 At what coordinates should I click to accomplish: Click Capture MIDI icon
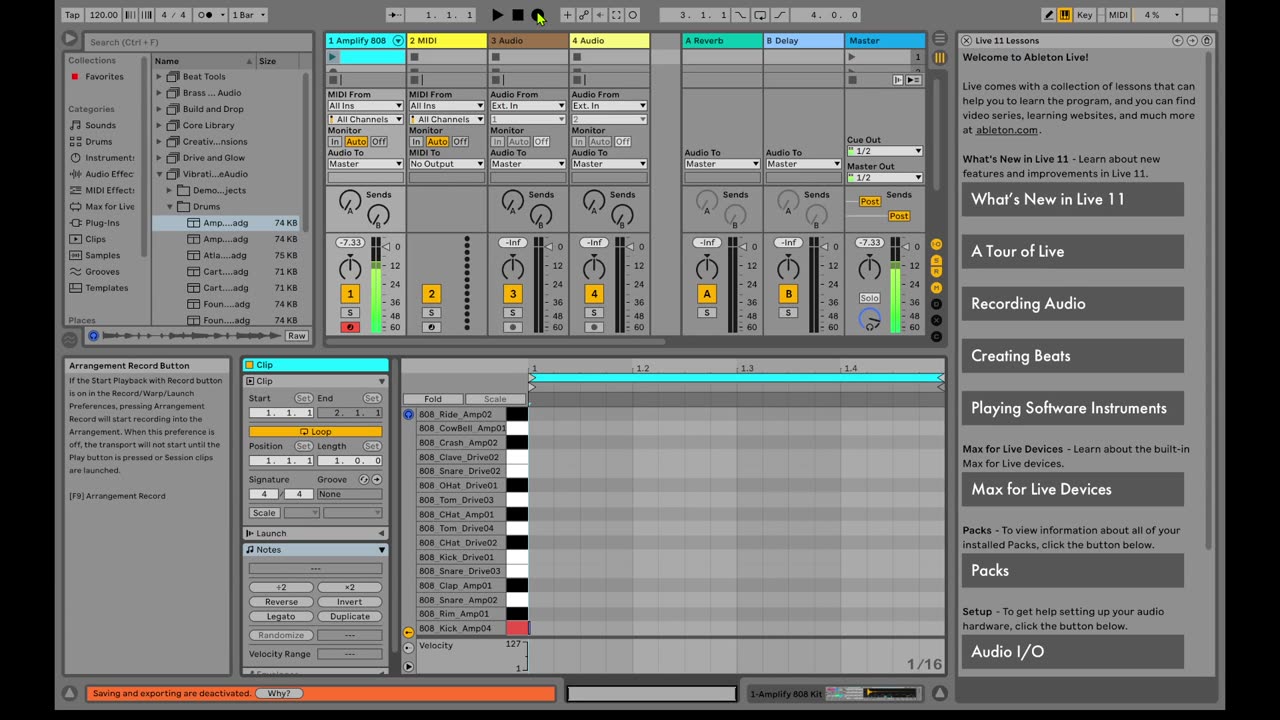pyautogui.click(x=616, y=15)
